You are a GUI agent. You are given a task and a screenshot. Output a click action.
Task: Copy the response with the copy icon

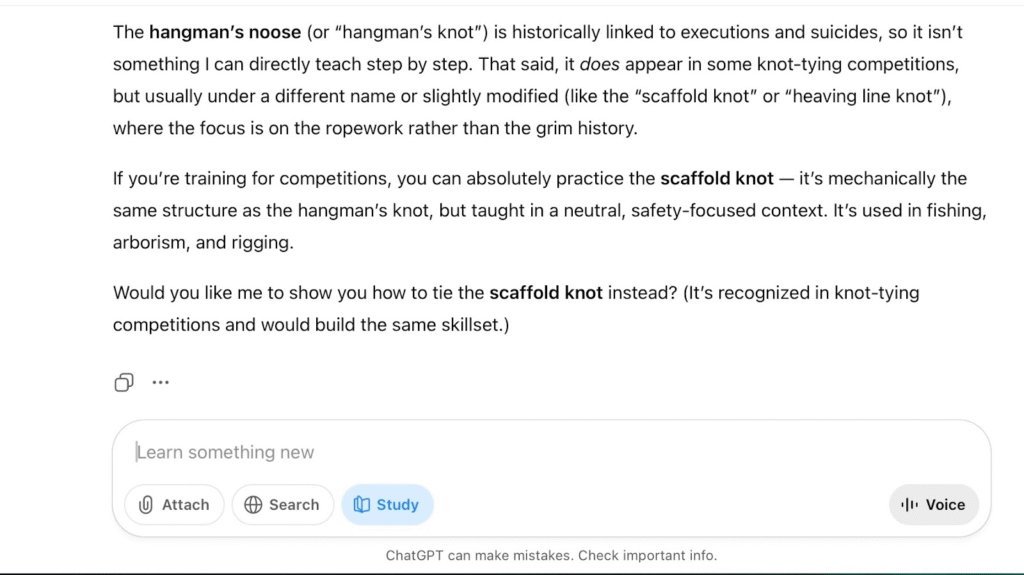coord(124,382)
